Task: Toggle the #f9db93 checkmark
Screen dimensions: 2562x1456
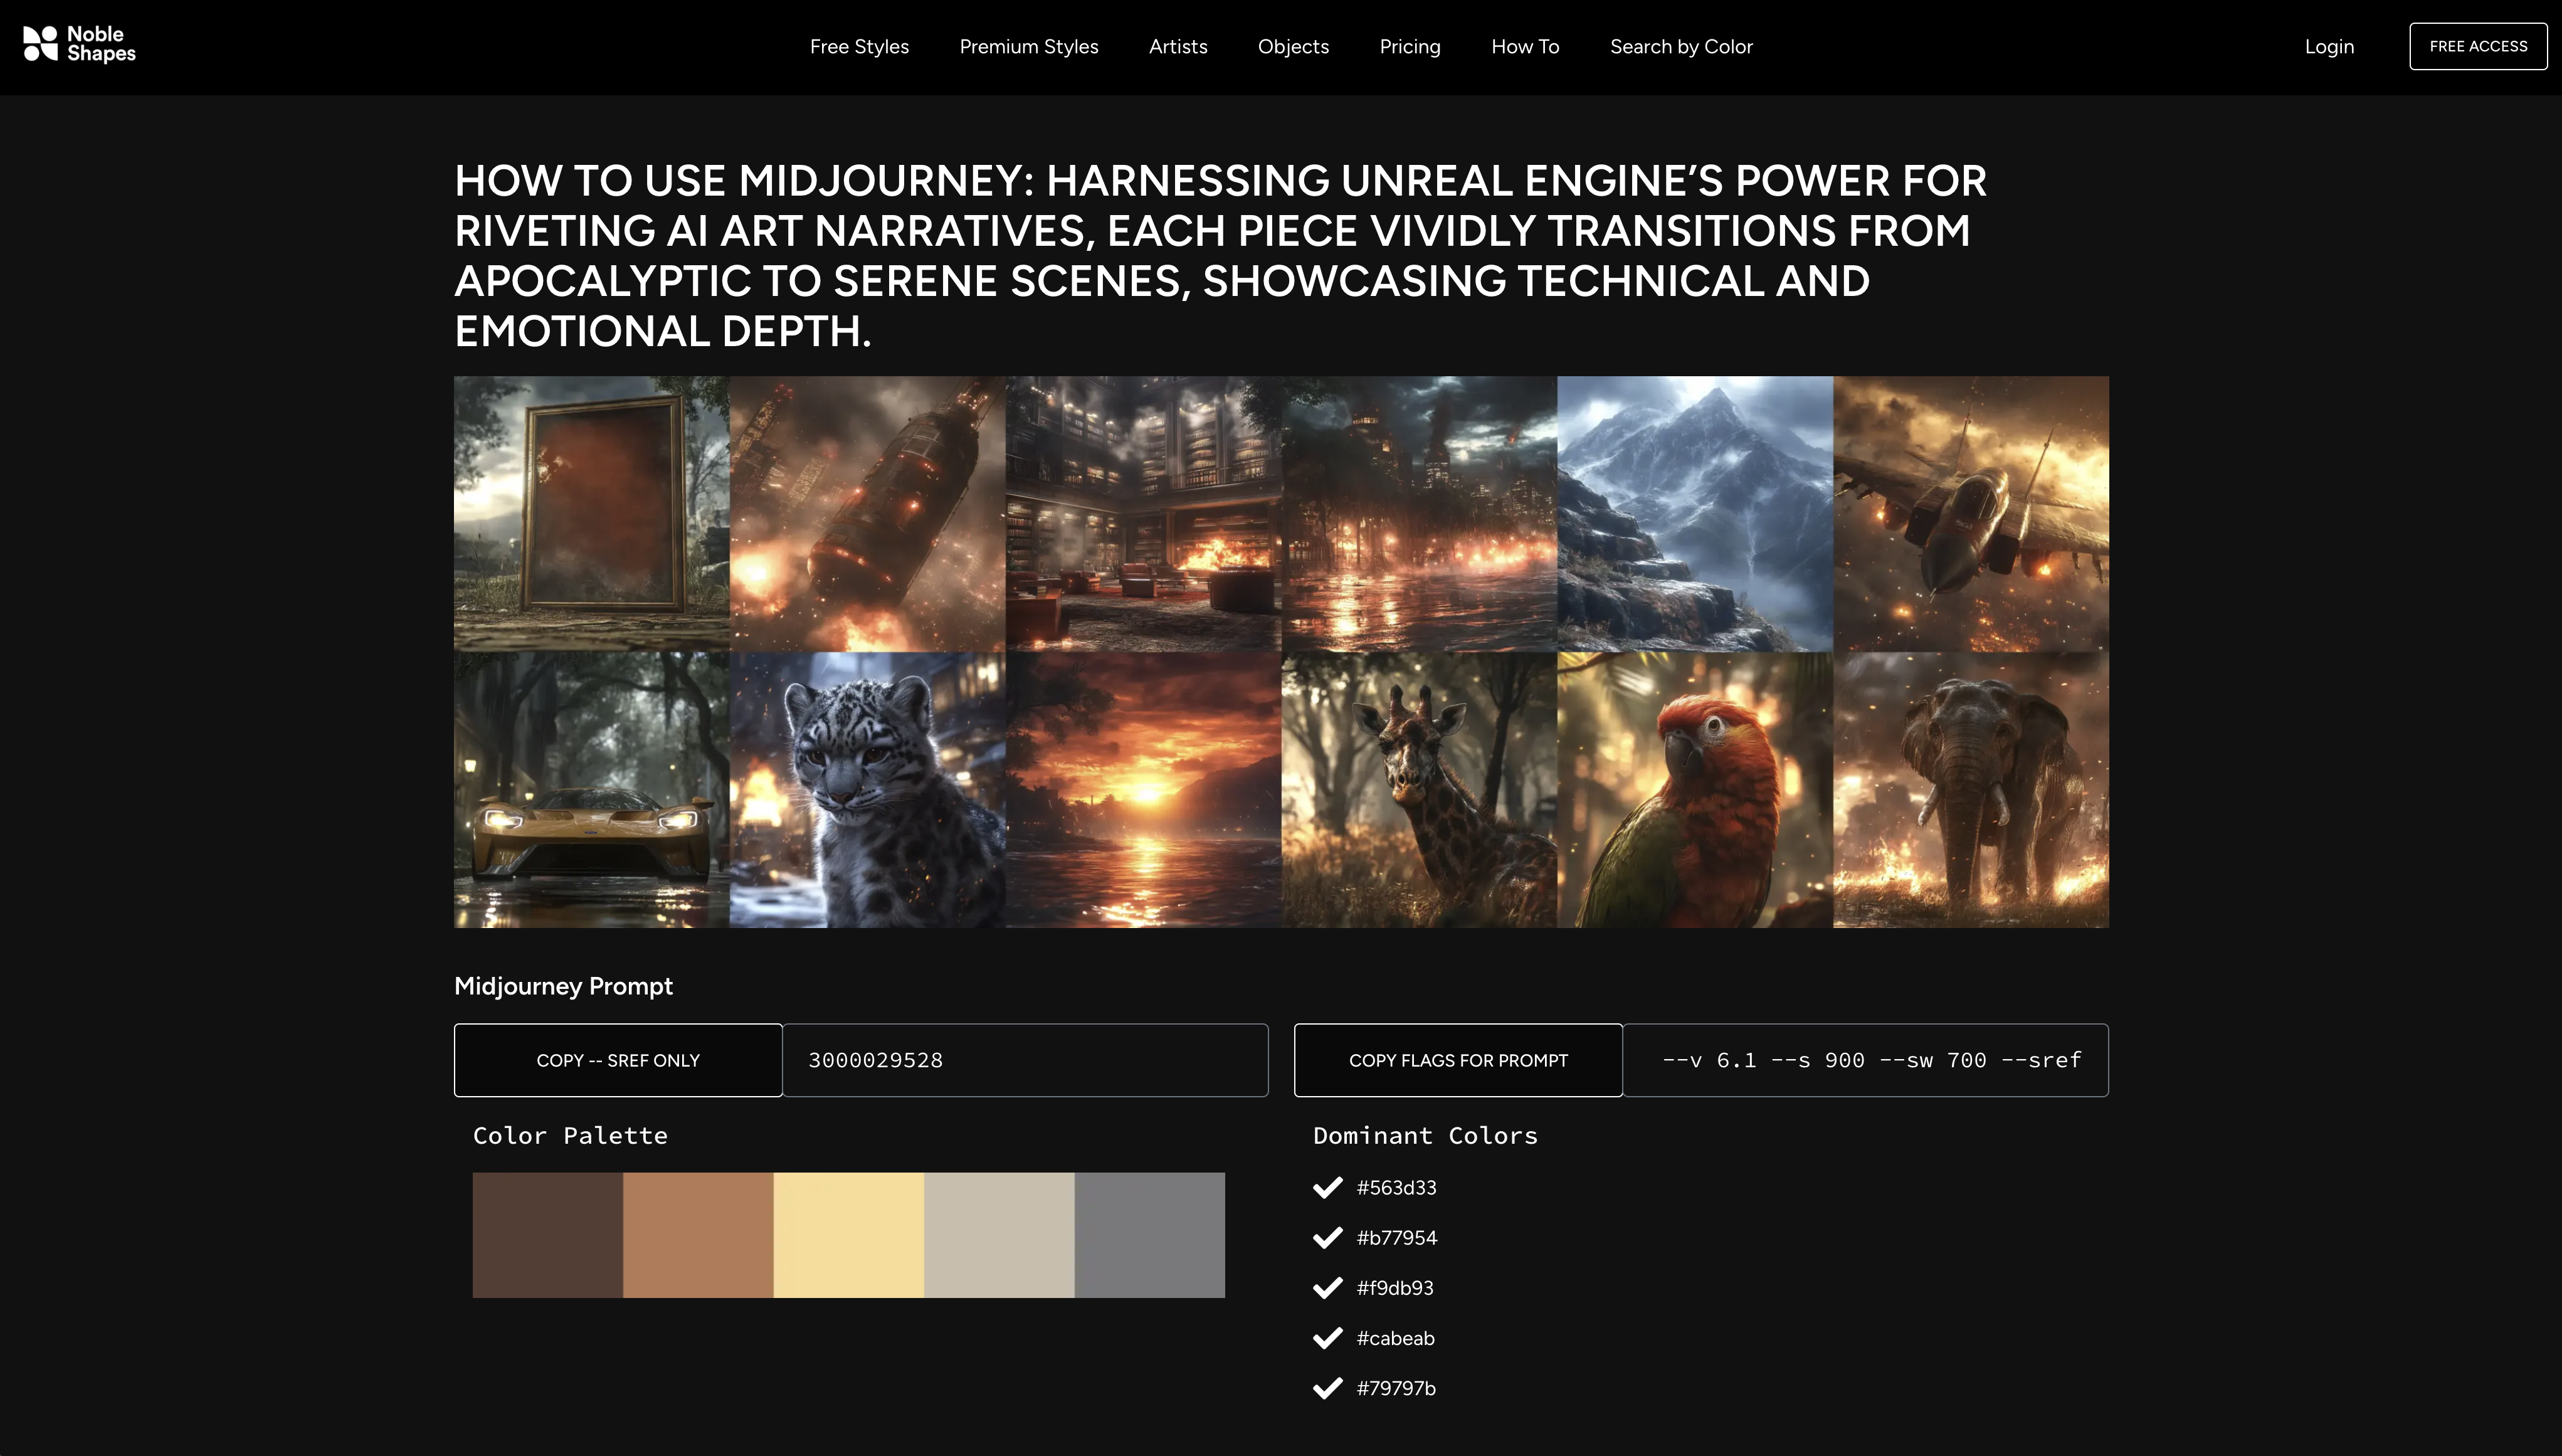Action: point(1327,1288)
